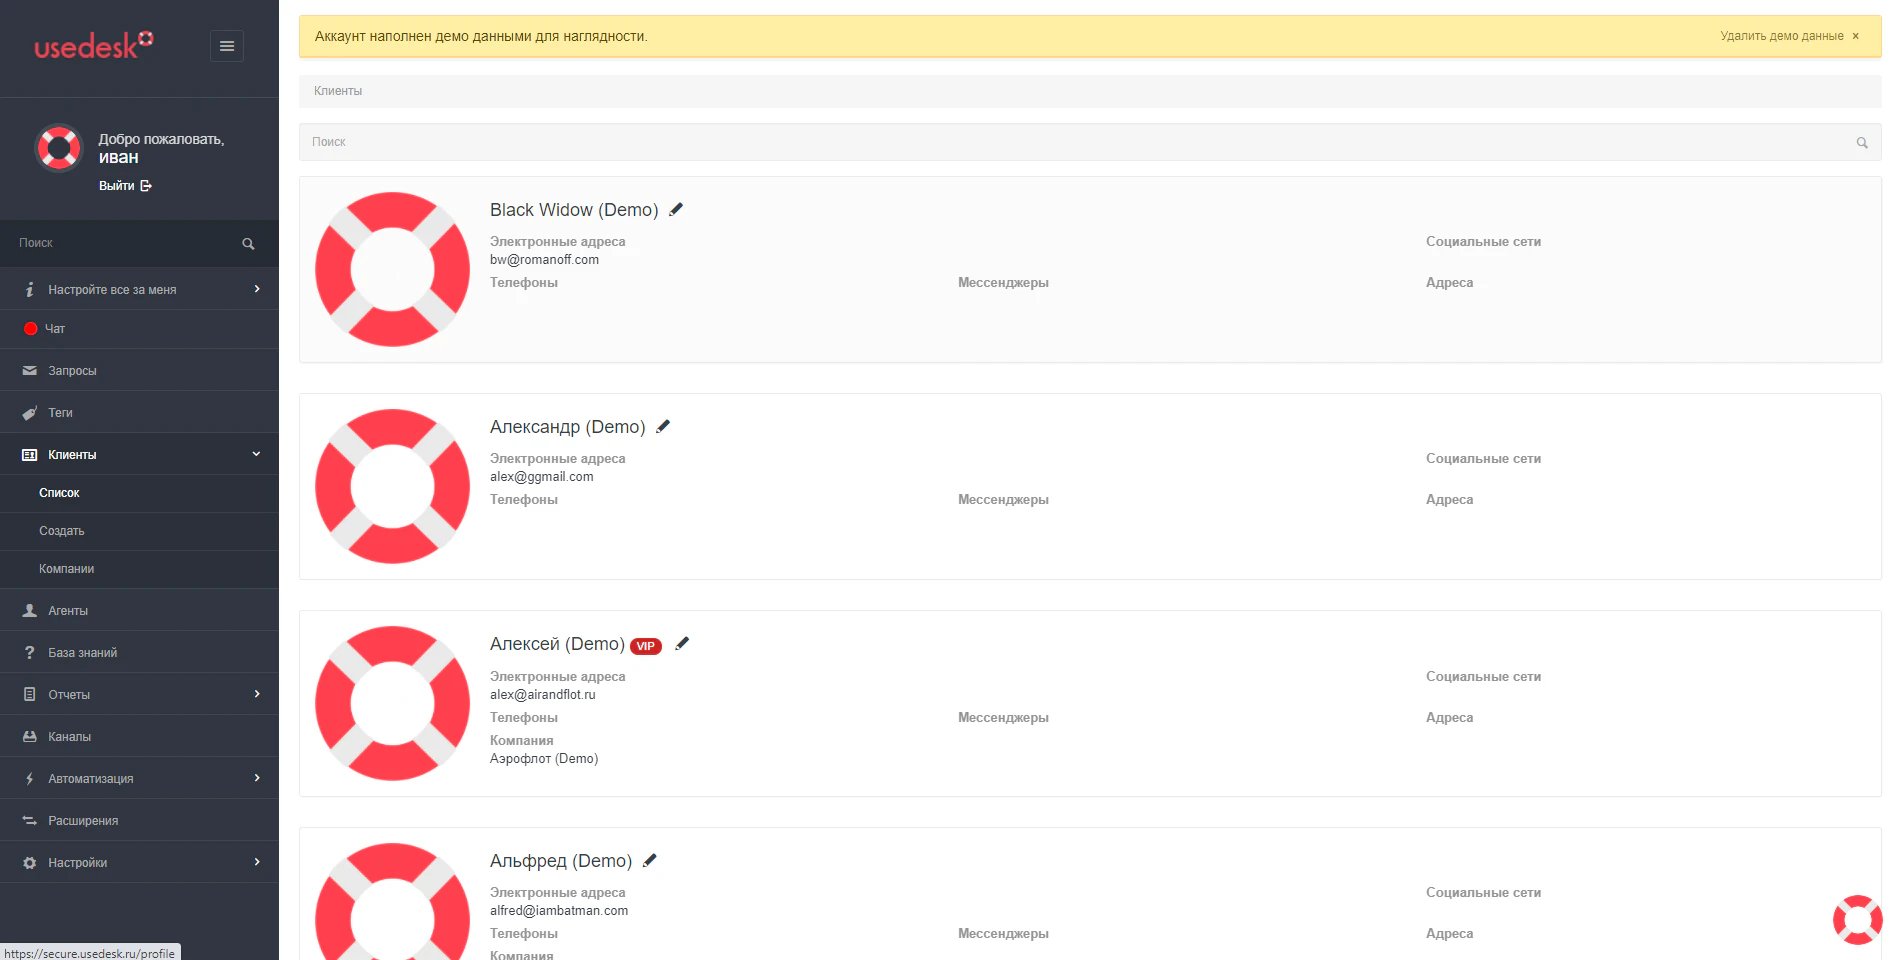Click Удалить демо данные in yellow banner
Image resolution: width=1897 pixels, height=960 pixels.
pos(1782,36)
